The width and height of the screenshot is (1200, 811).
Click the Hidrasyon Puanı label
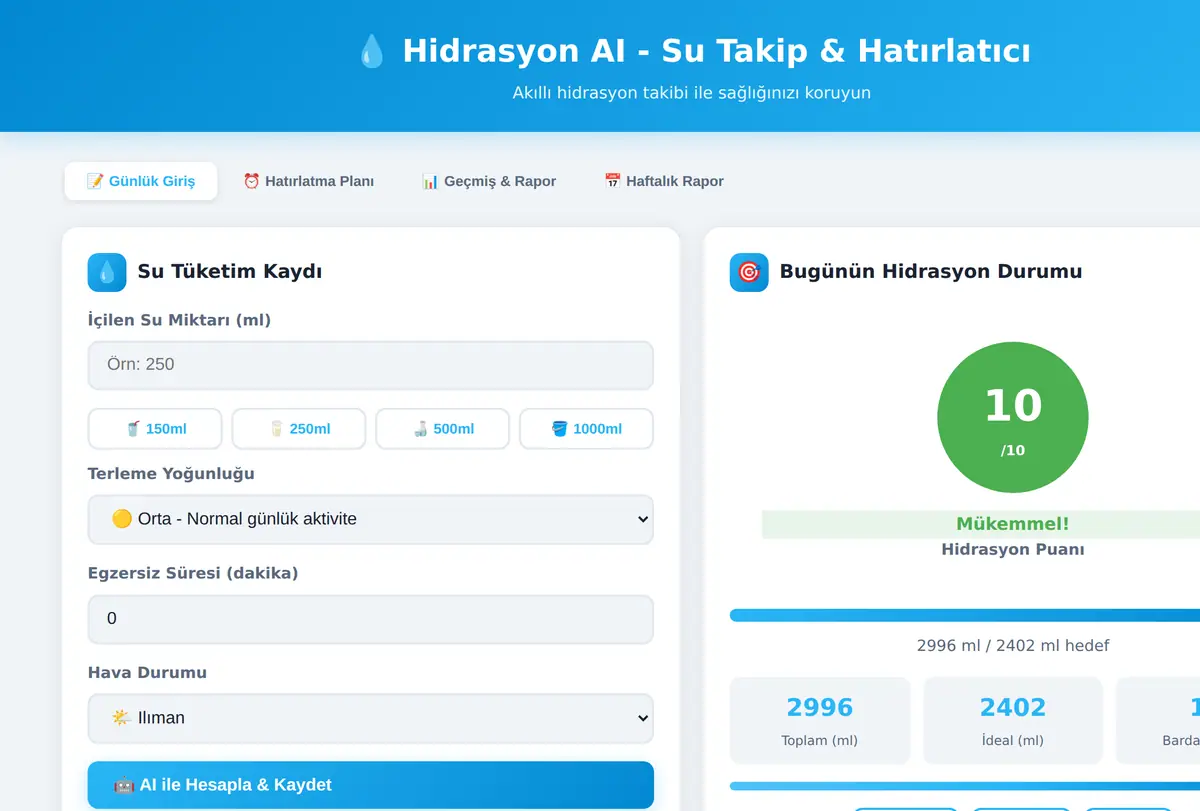pyautogui.click(x=1013, y=550)
